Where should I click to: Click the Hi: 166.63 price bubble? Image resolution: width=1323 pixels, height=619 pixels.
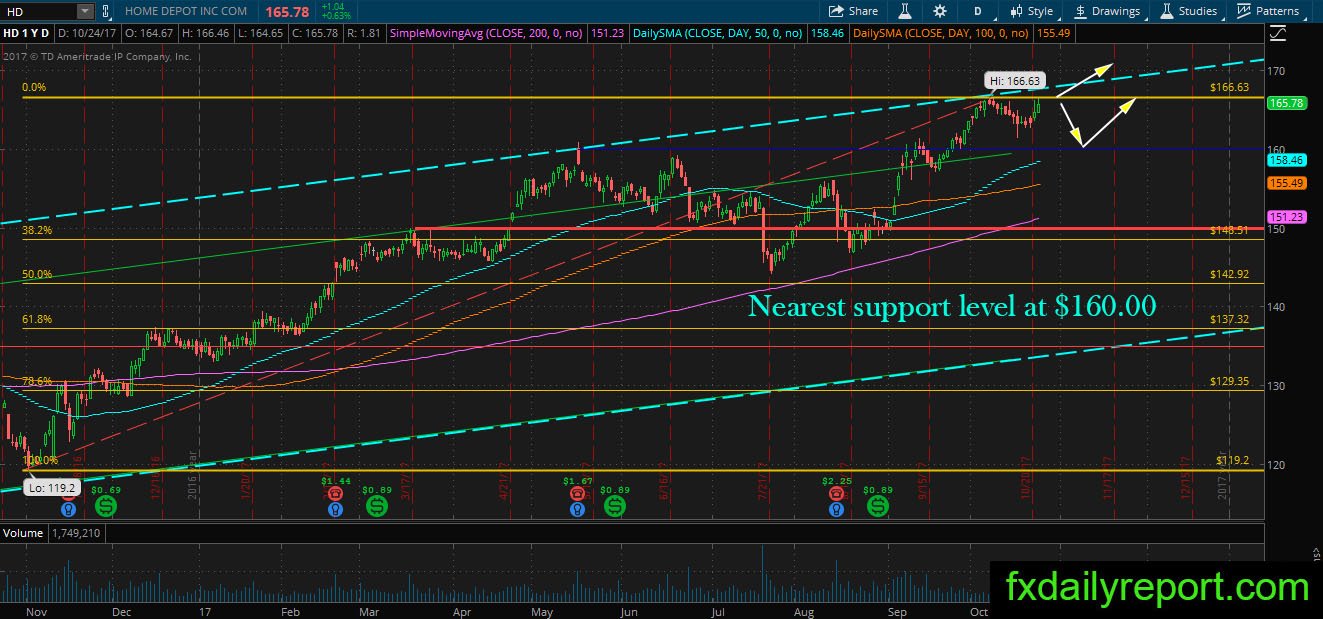1013,80
